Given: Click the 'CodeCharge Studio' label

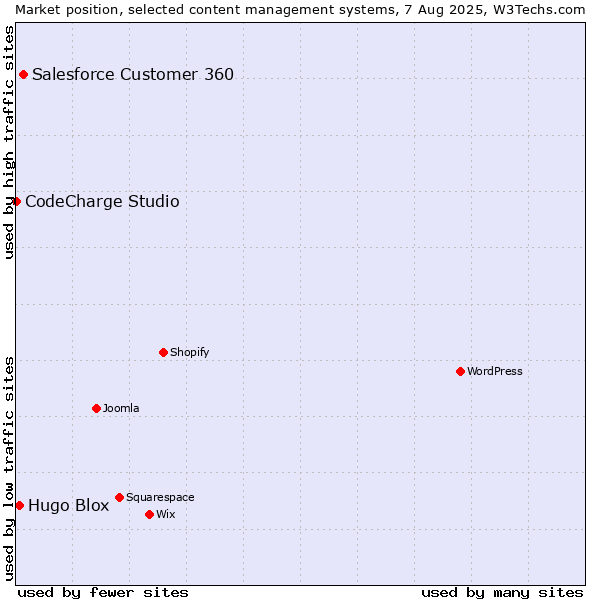Looking at the screenshot, I should pyautogui.click(x=102, y=201).
